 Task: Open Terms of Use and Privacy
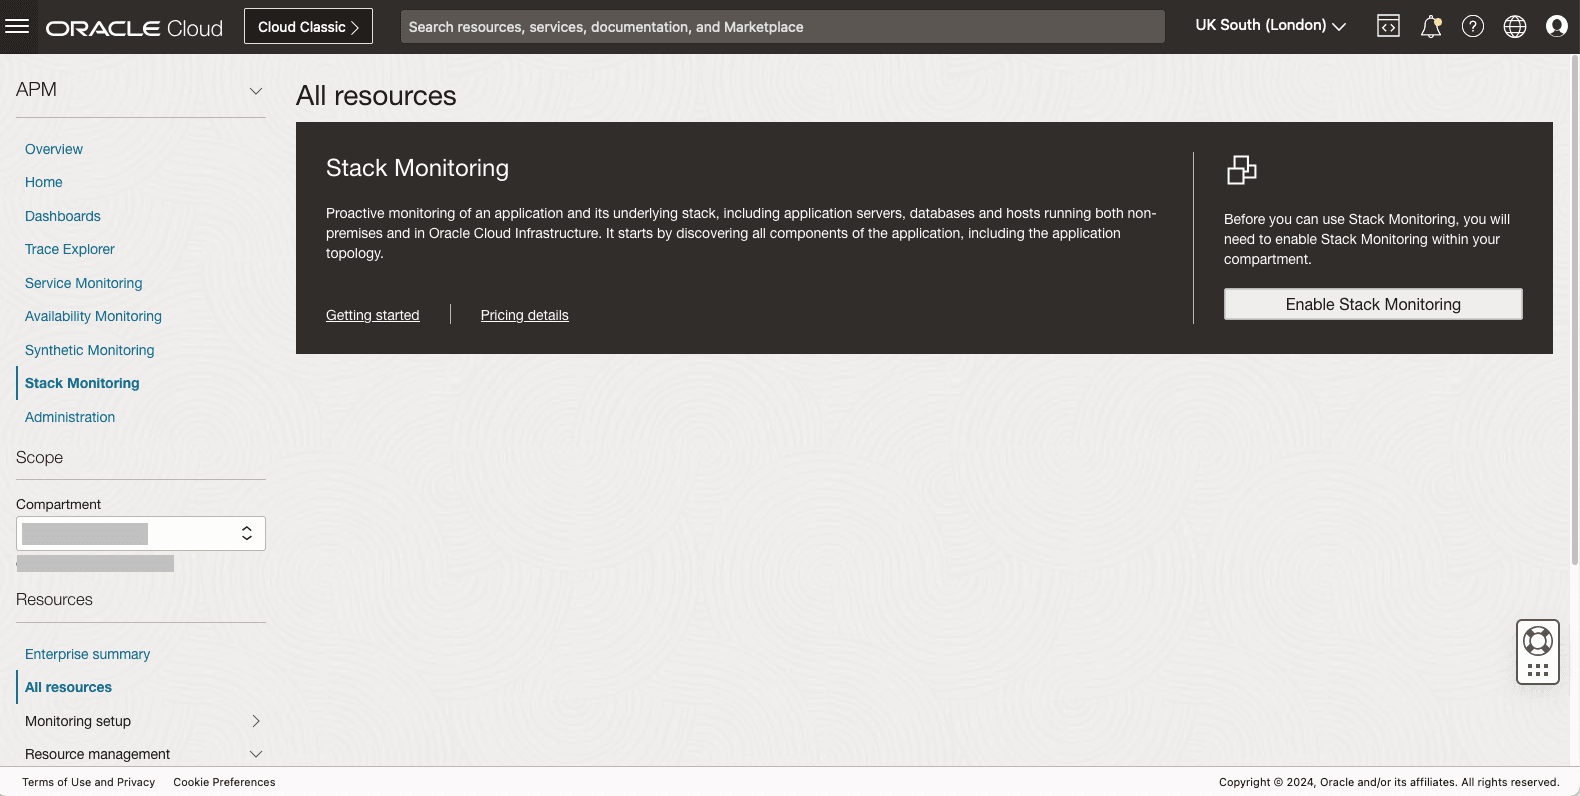(x=89, y=782)
